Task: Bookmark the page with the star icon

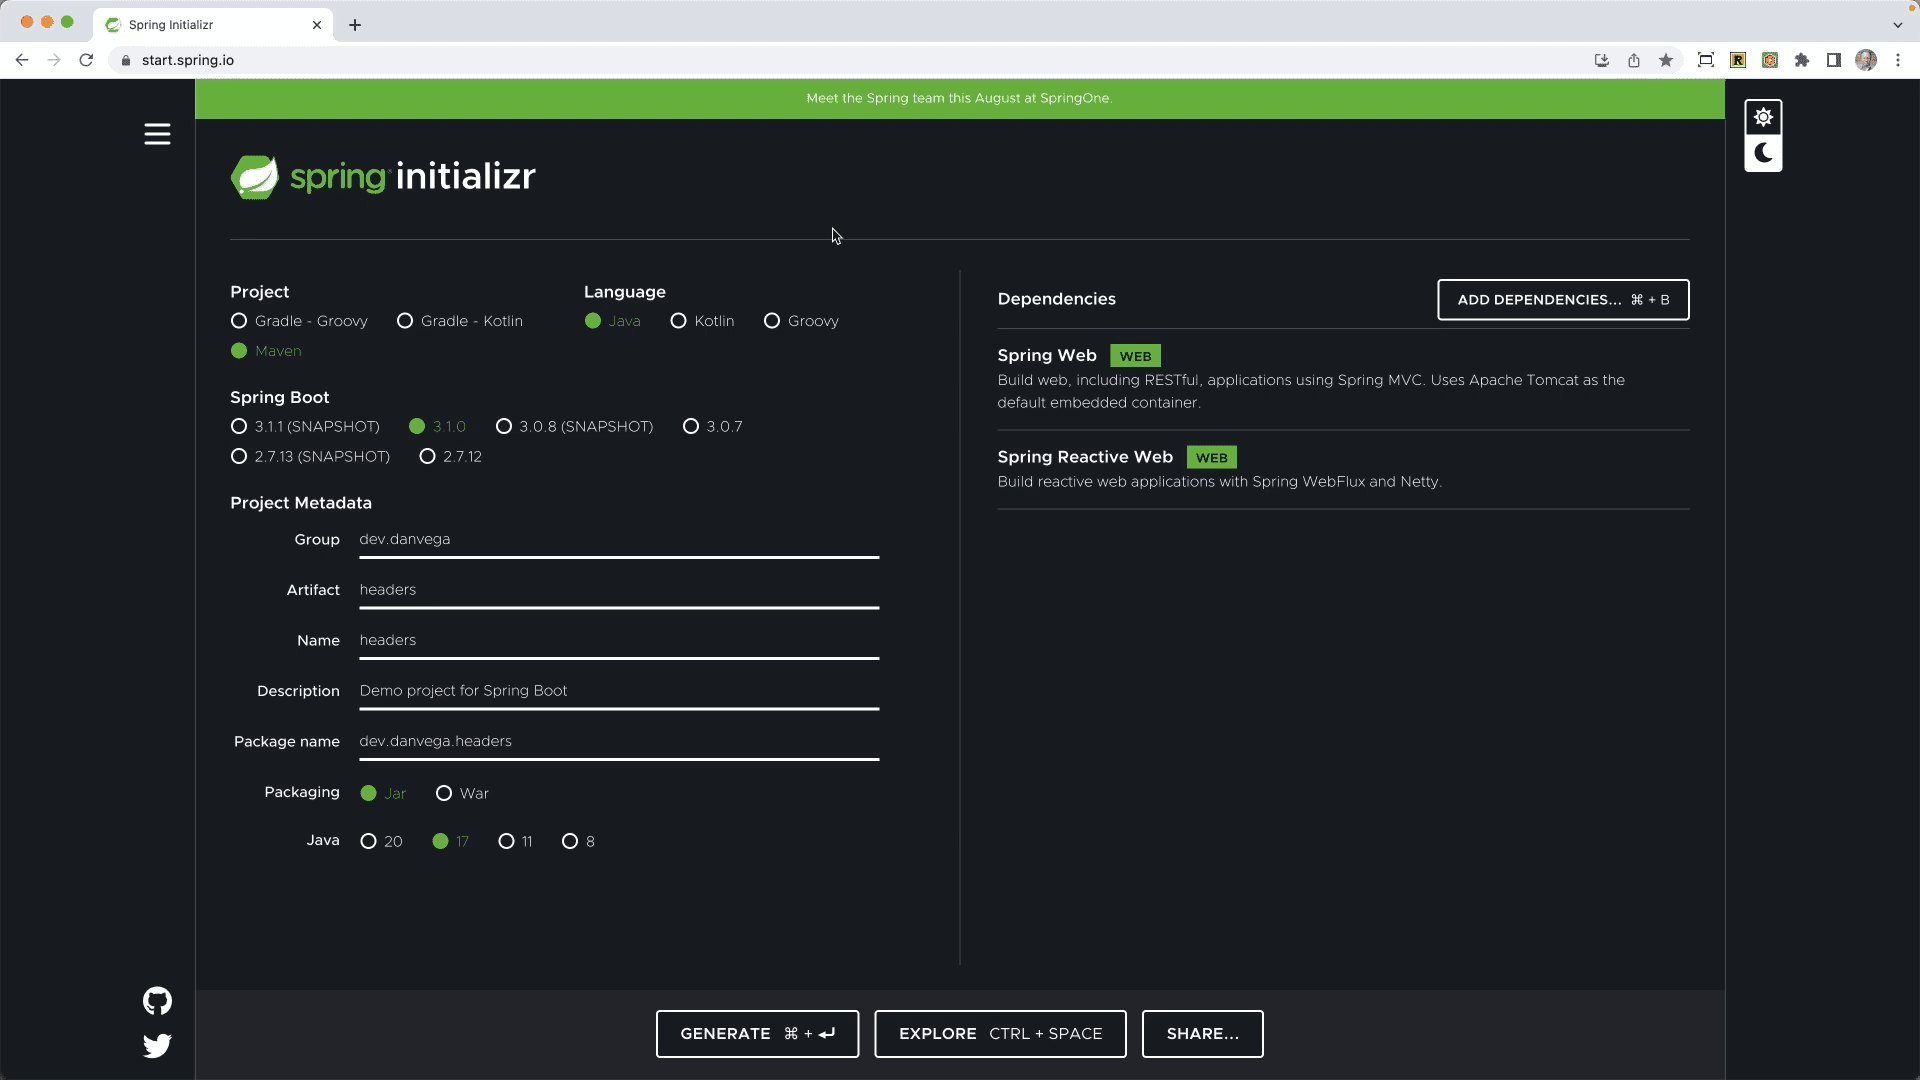Action: click(1666, 60)
